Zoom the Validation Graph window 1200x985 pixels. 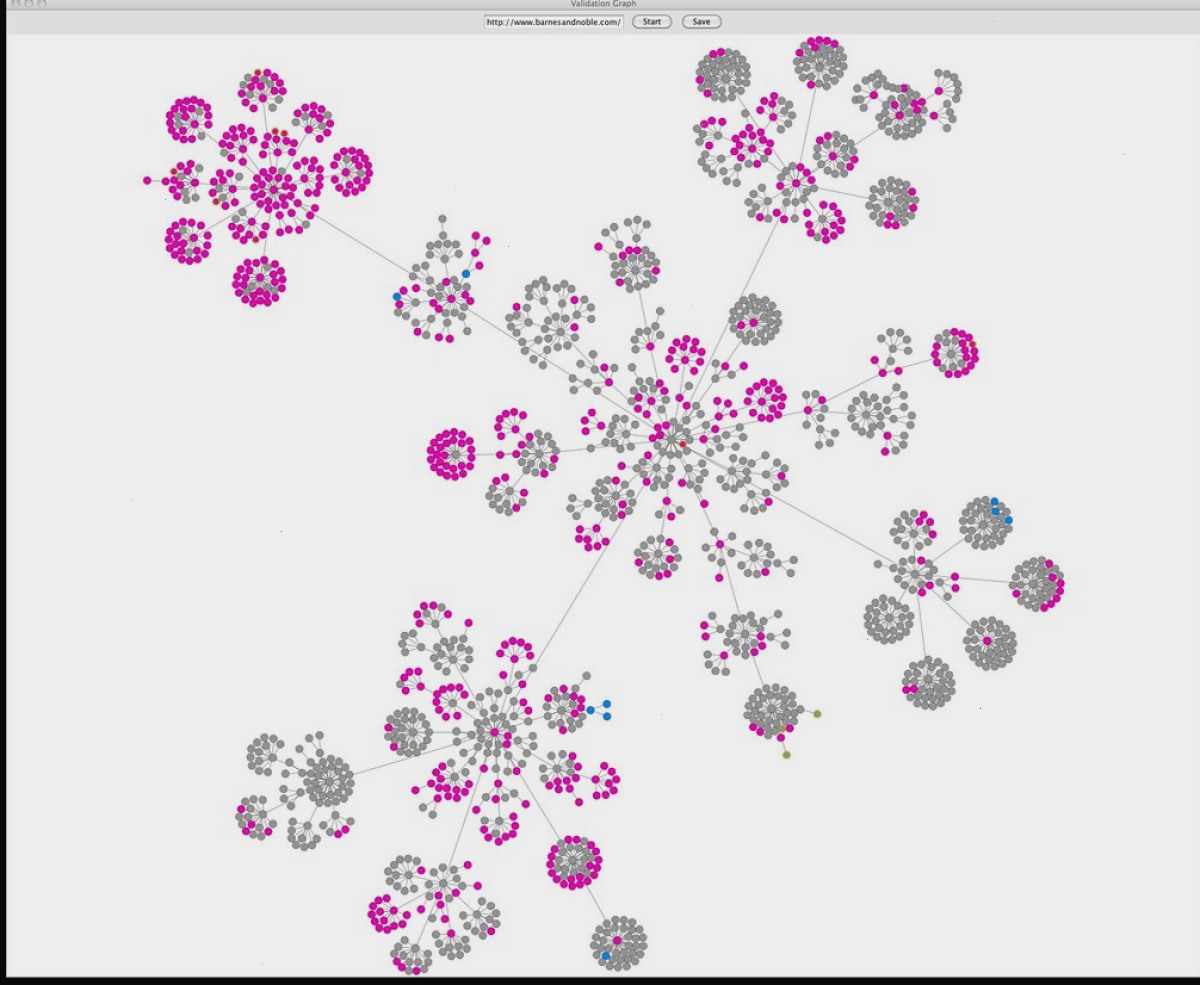[x=42, y=4]
